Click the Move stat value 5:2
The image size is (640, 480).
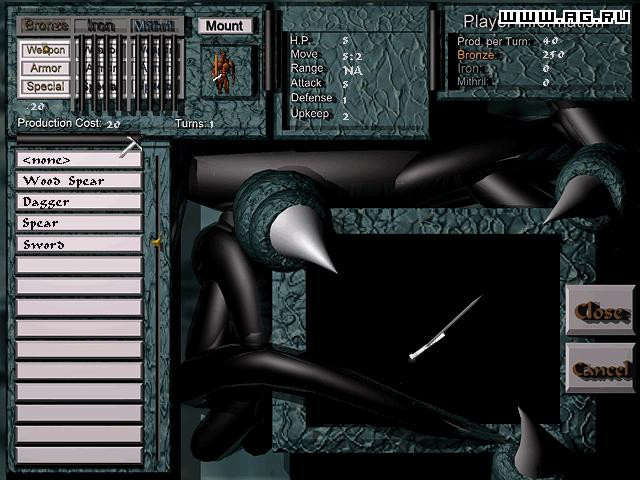tap(352, 57)
